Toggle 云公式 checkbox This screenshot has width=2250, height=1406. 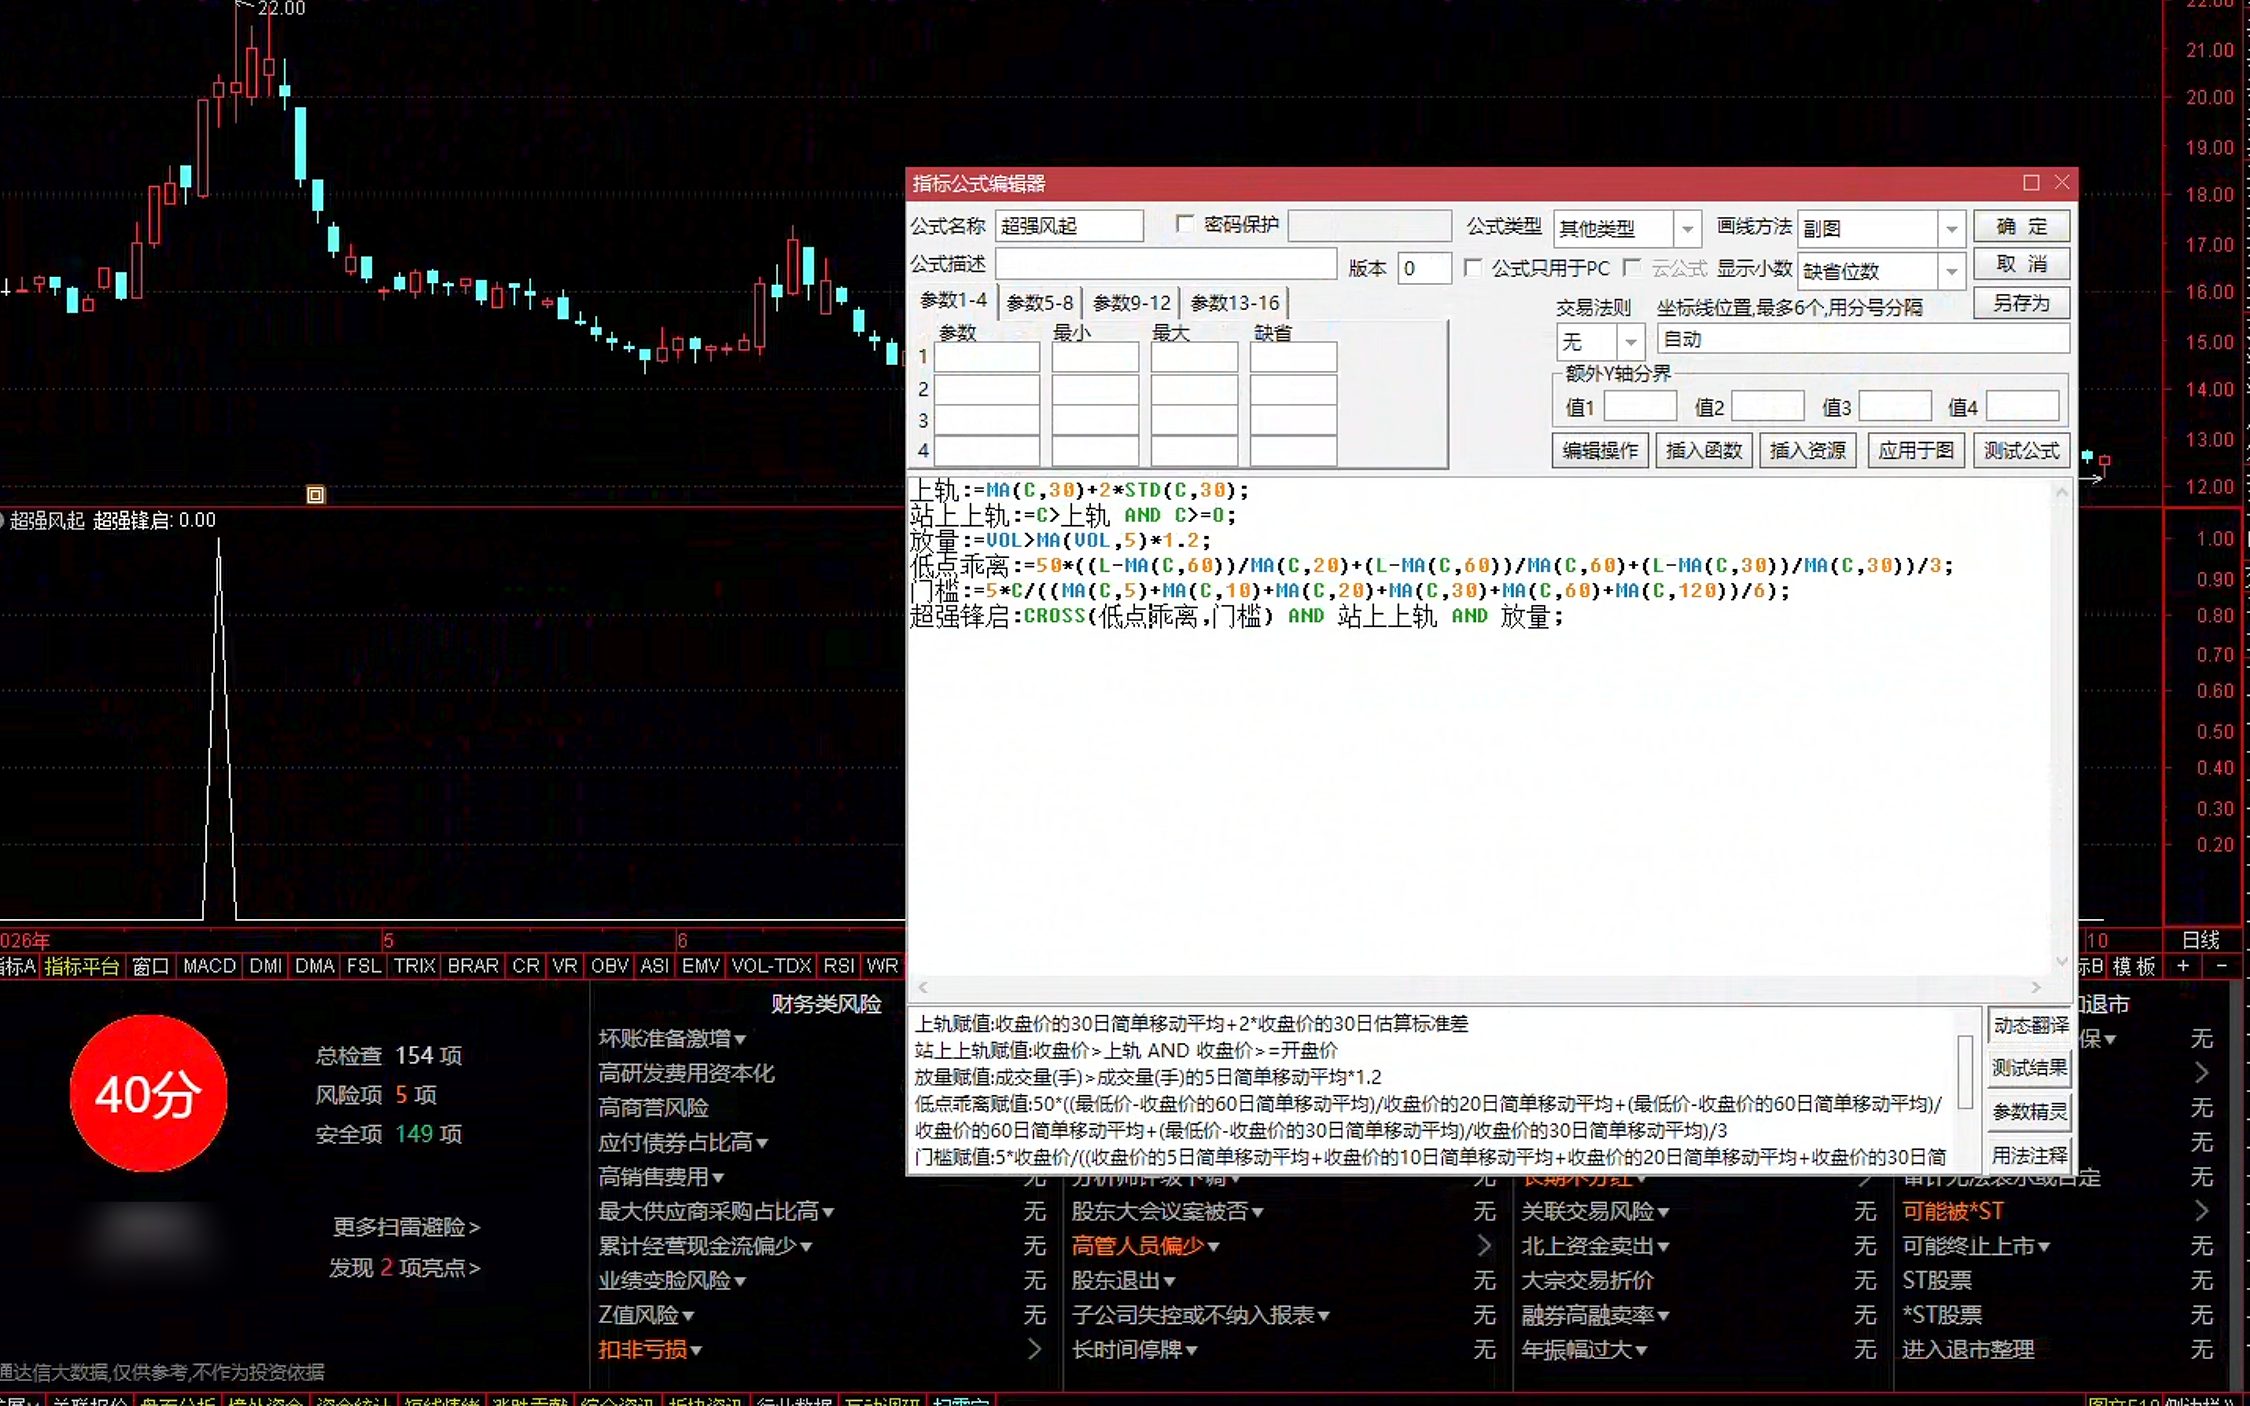1633,268
